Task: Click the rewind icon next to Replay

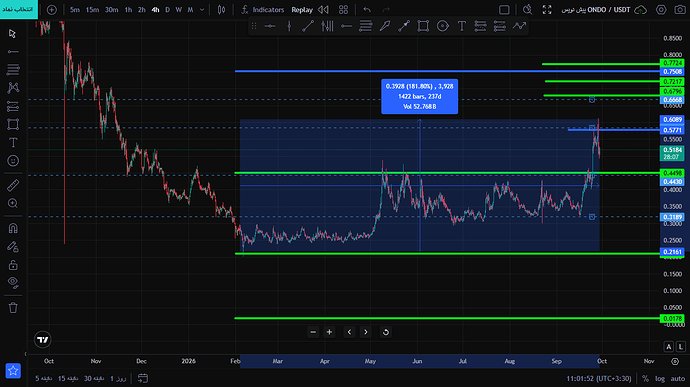Action: point(323,10)
